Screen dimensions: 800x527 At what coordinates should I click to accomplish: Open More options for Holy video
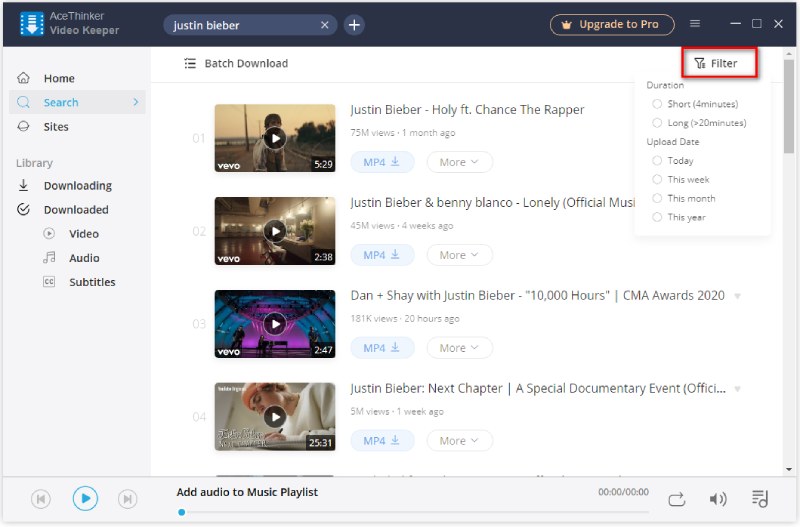pos(460,162)
